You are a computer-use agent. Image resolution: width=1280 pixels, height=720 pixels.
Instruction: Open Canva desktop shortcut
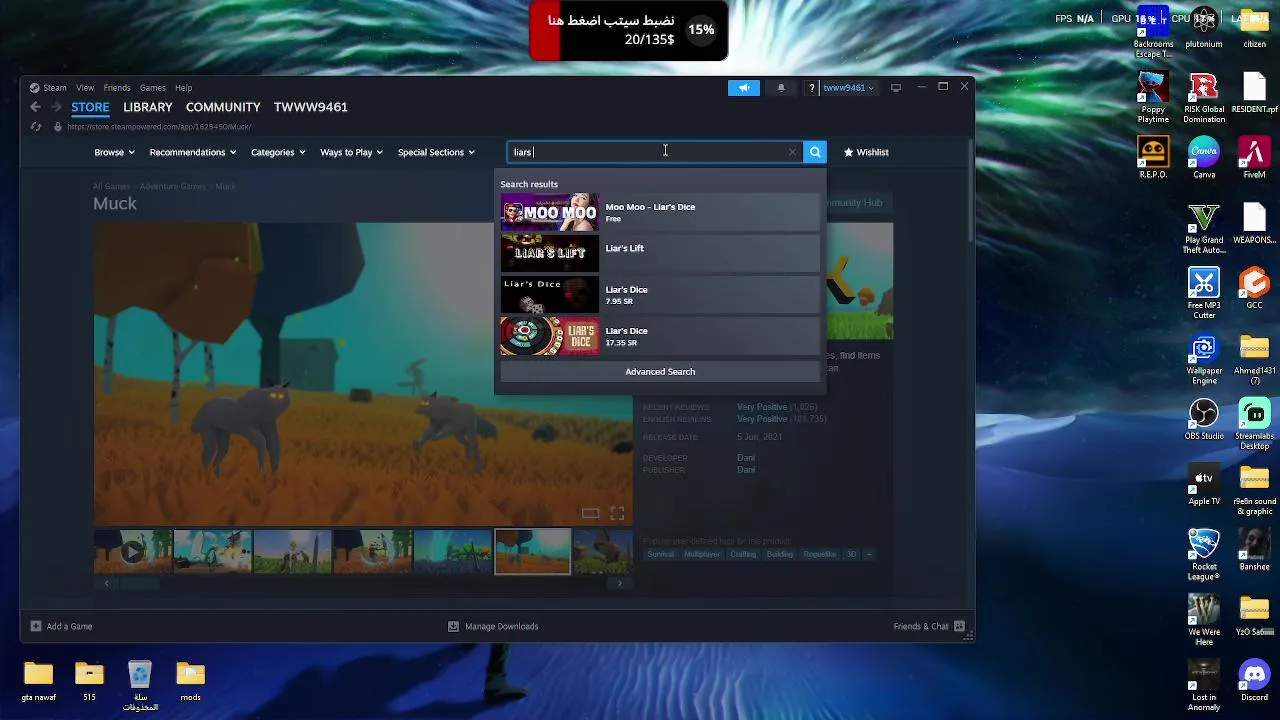(x=1204, y=158)
